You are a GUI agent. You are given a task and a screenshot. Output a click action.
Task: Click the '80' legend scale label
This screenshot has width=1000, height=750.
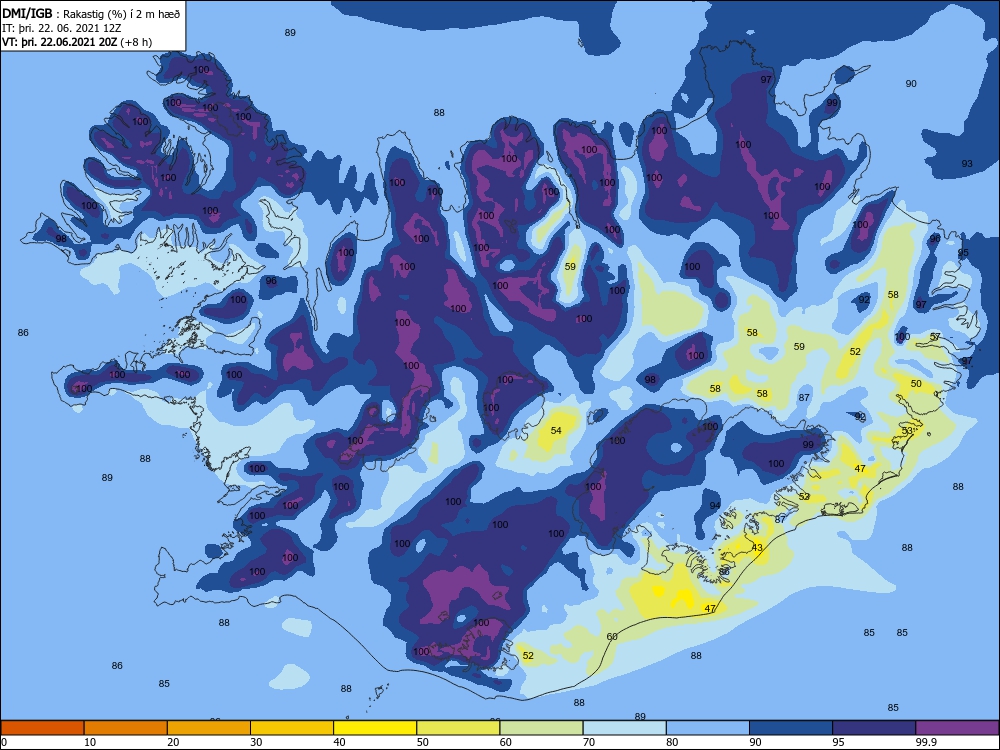[x=672, y=742]
